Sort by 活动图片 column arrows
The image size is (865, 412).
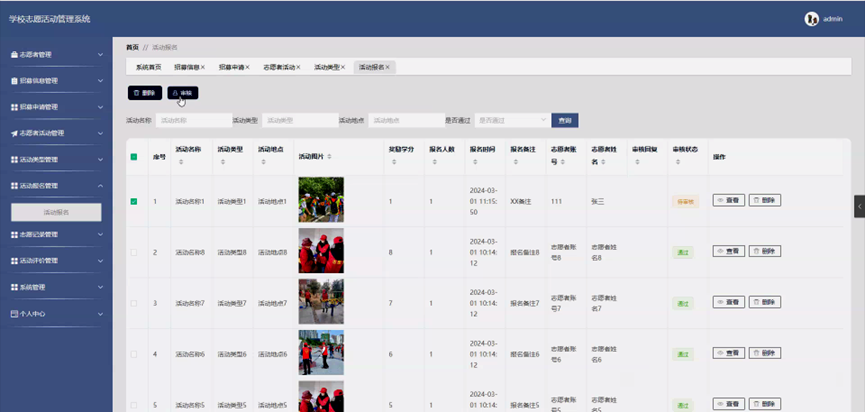329,157
